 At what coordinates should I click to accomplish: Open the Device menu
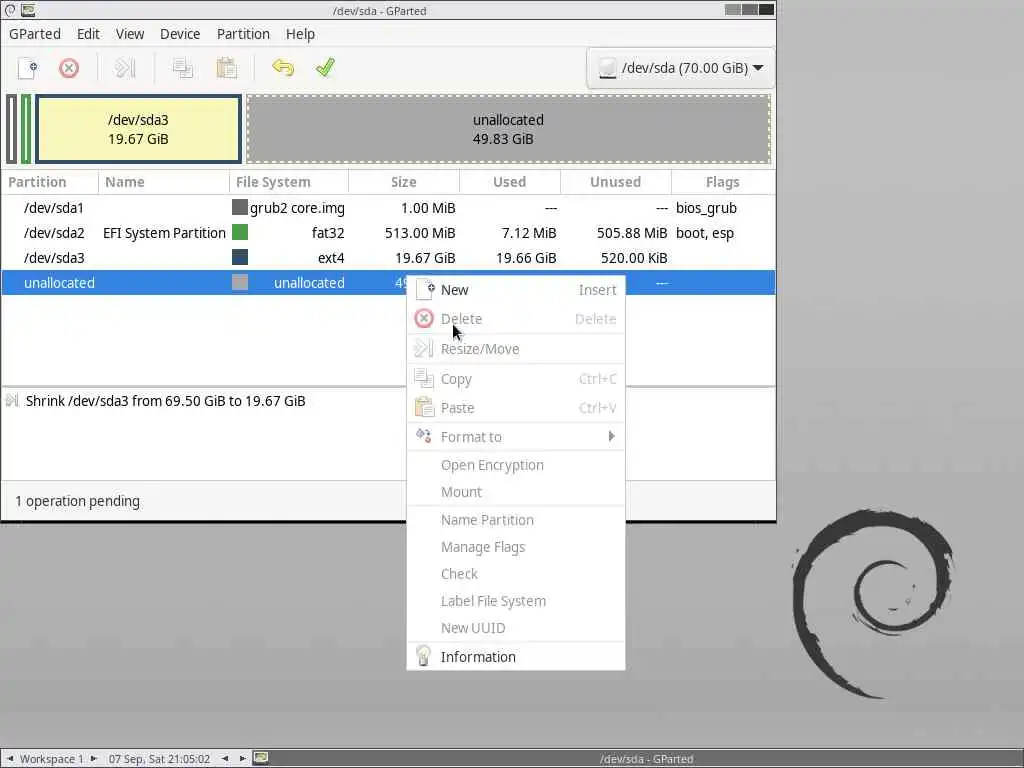(x=180, y=34)
